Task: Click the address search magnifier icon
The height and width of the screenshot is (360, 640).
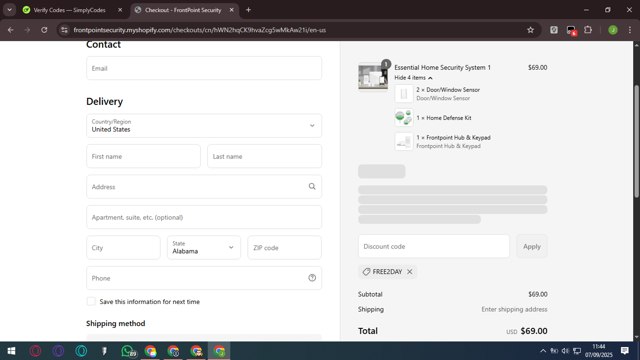Action: (312, 187)
